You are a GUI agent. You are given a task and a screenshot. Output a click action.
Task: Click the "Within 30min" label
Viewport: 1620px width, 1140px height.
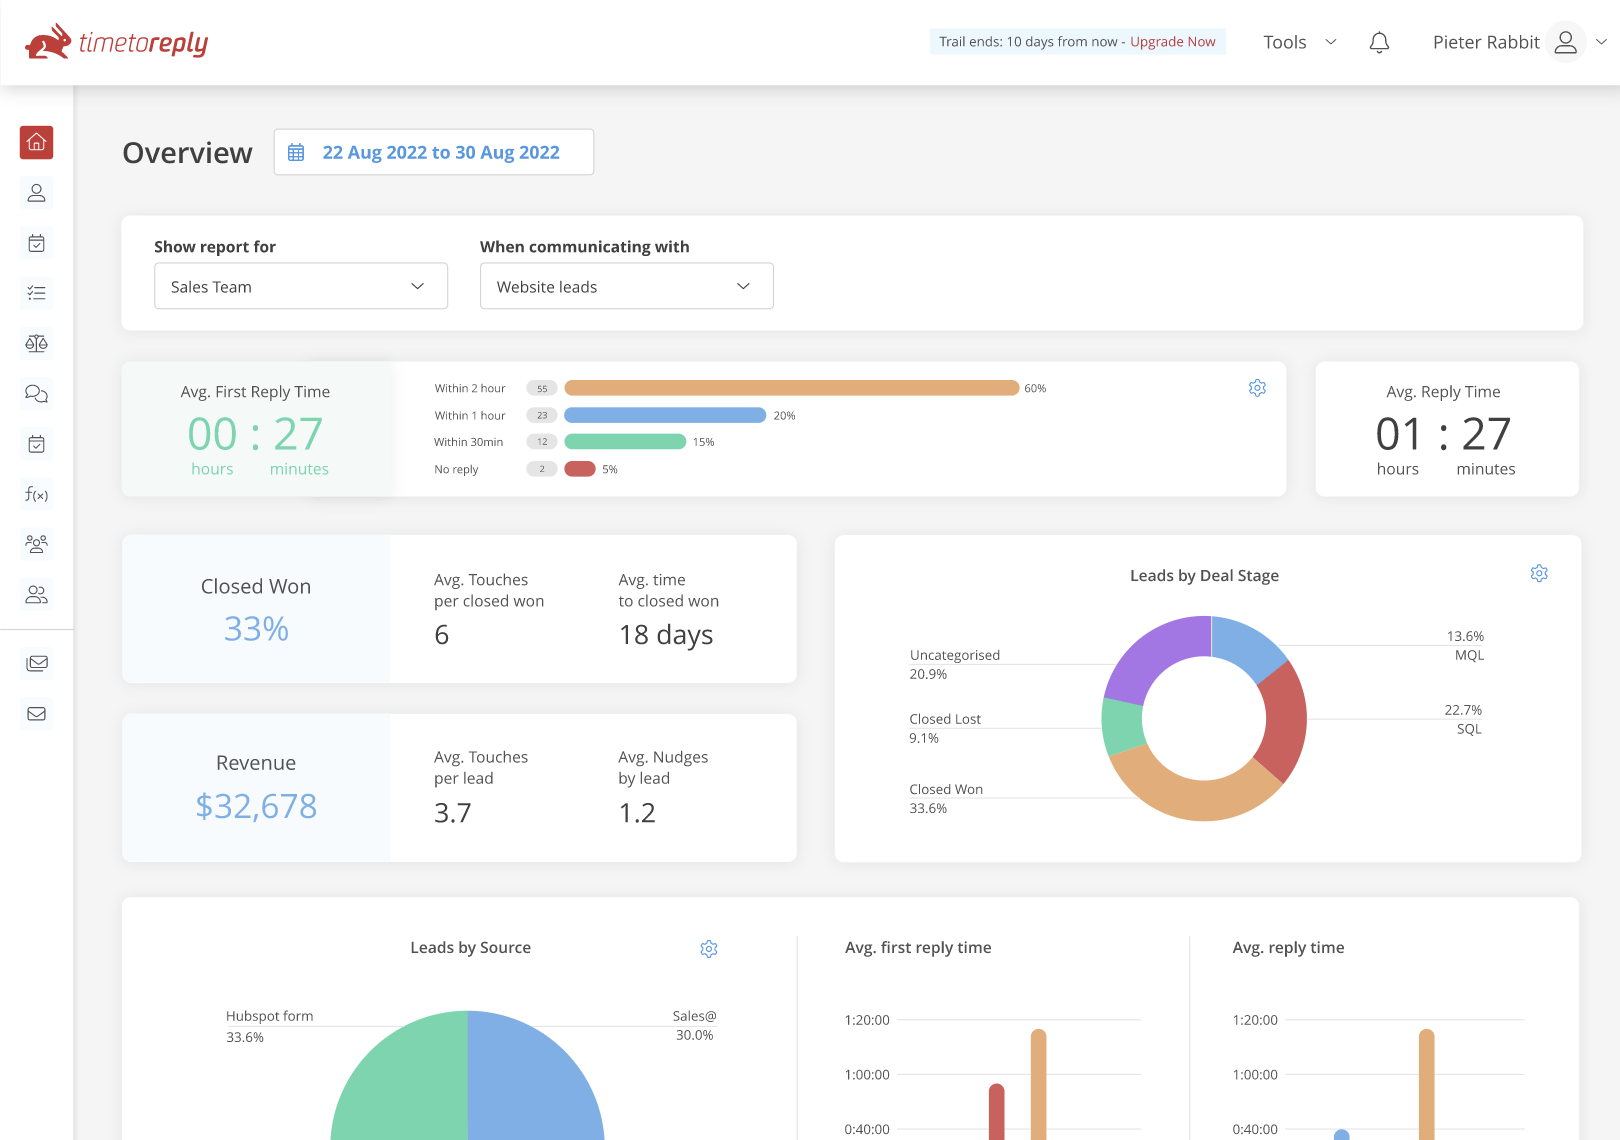point(469,442)
